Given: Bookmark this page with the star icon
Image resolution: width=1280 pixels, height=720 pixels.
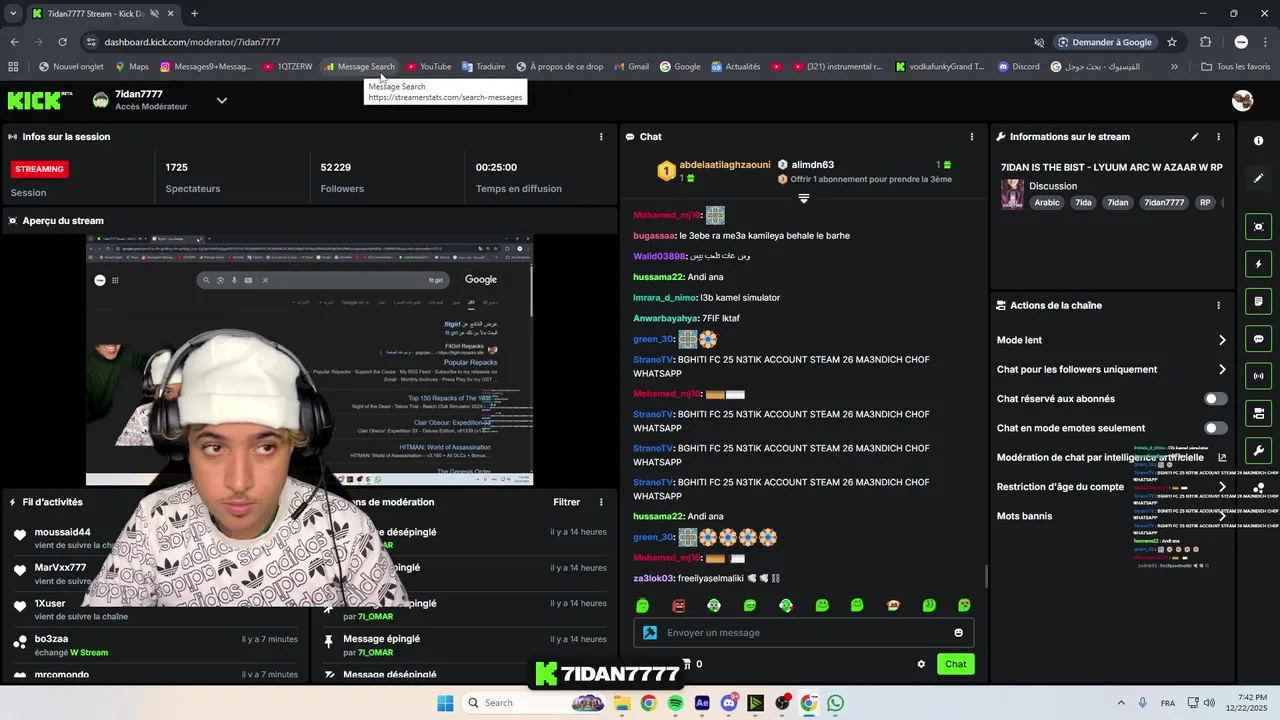Looking at the screenshot, I should point(1172,42).
